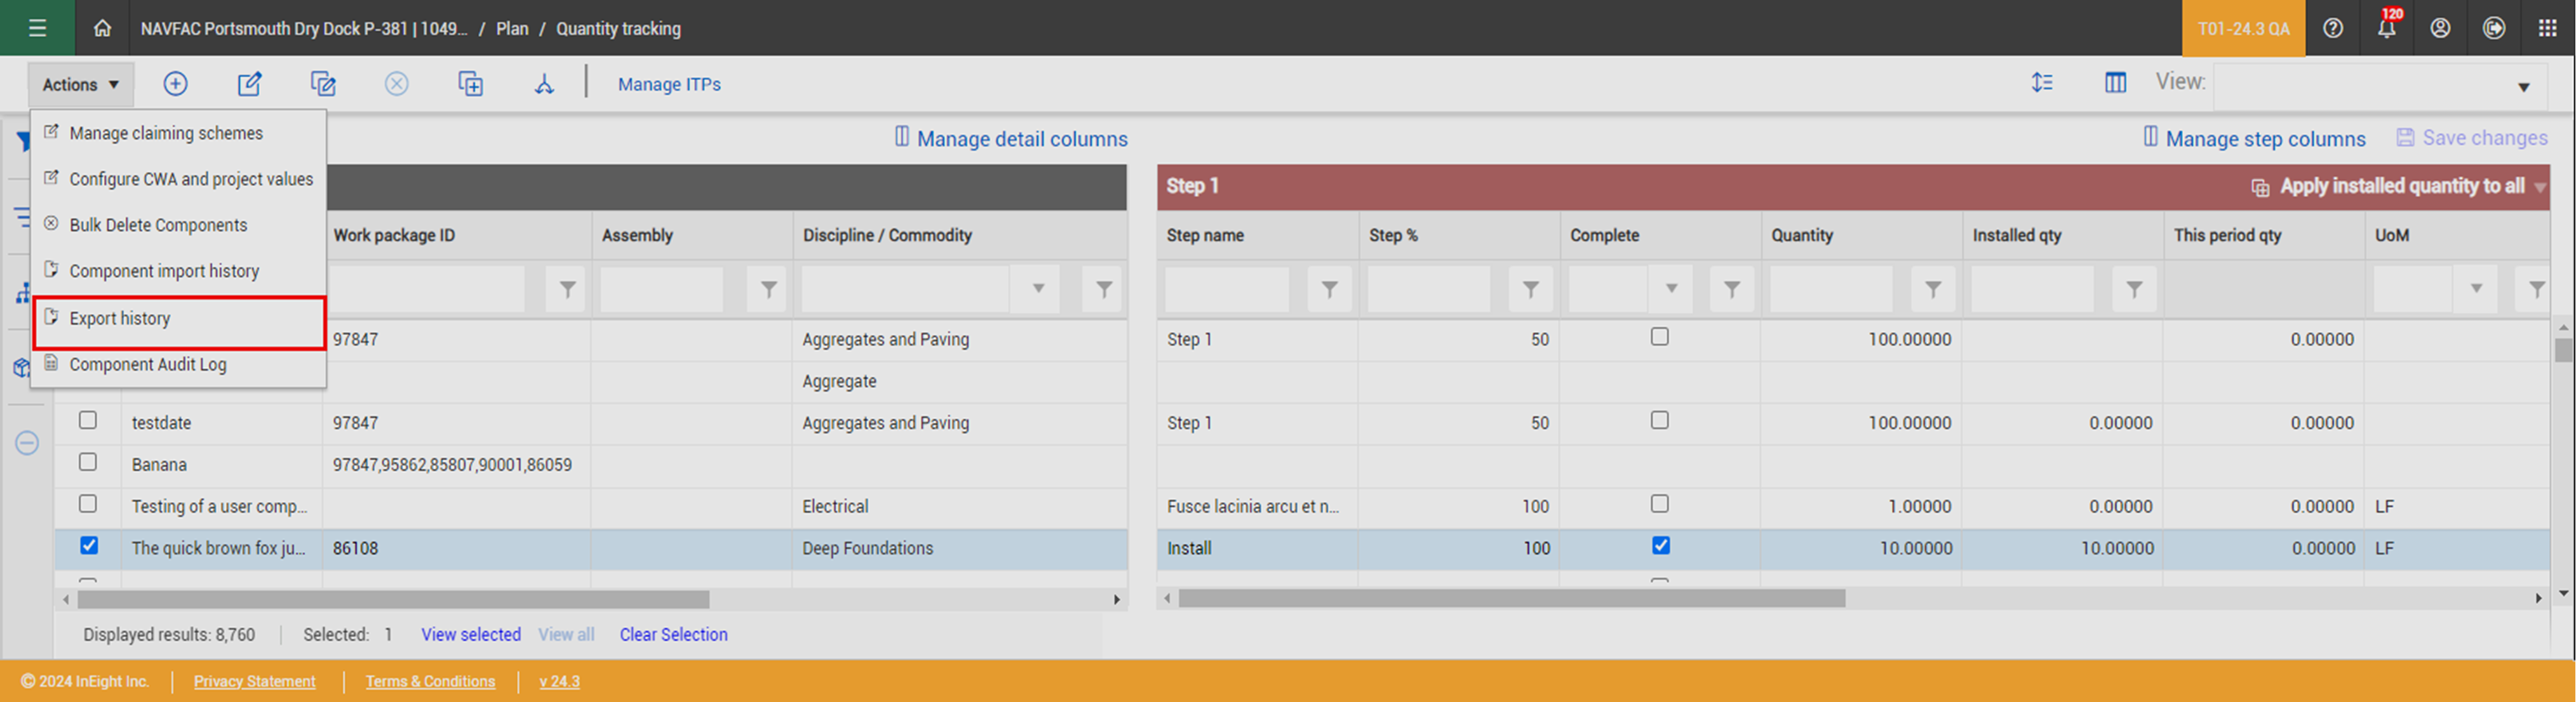Open the Terms & Conditions link
2576x702 pixels.
coord(430,681)
